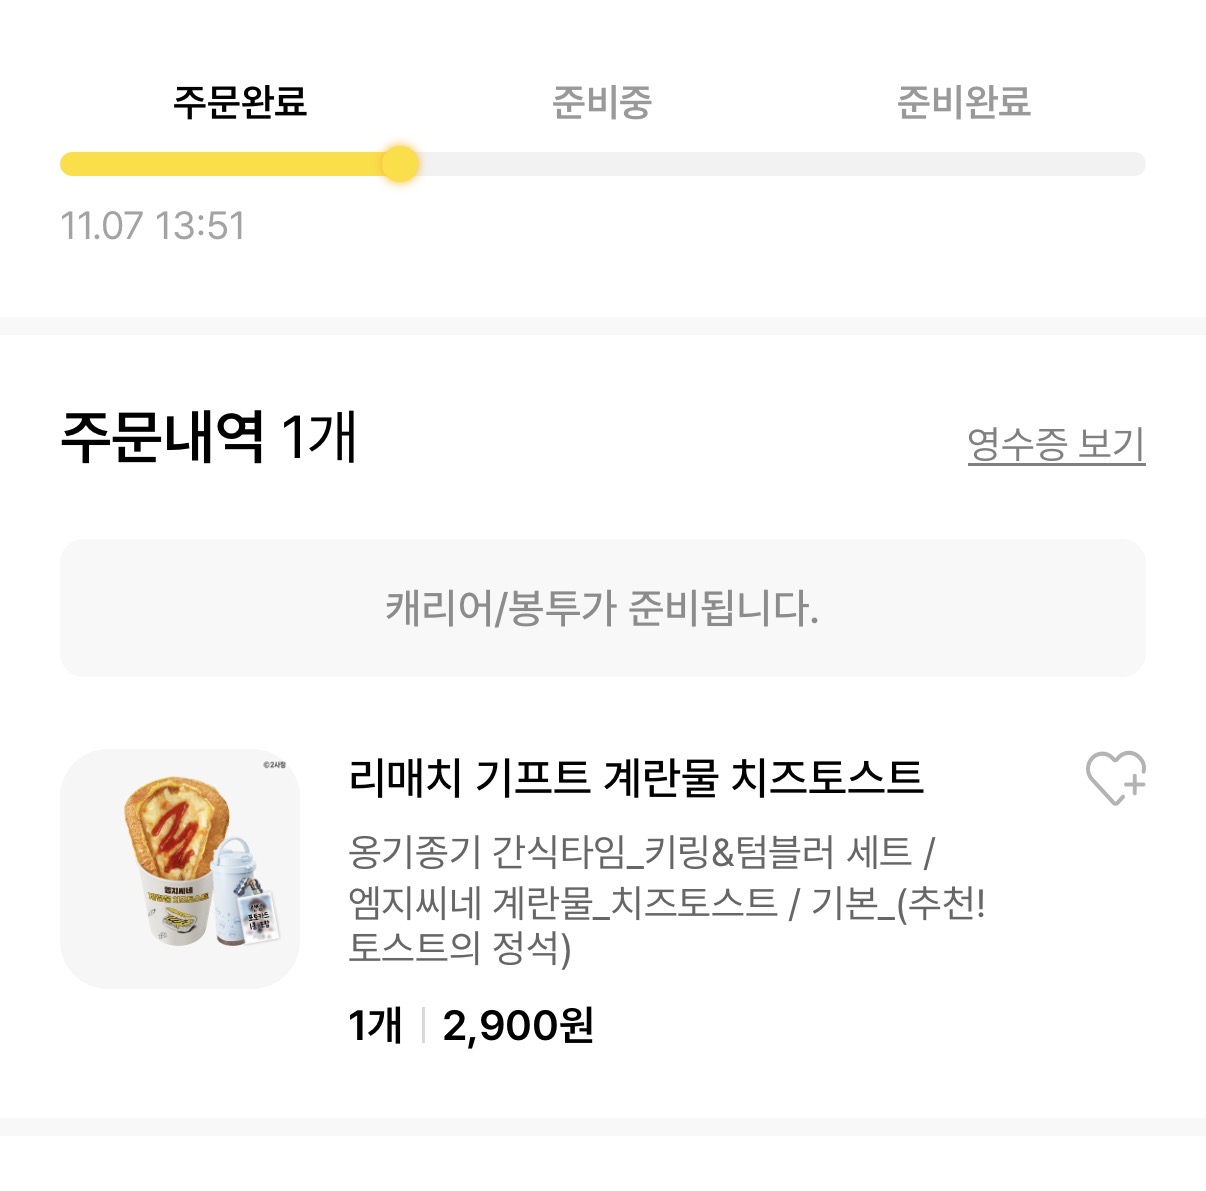This screenshot has height=1191, width=1206.
Task: Tap the 캐리어/봉투가 준비됩니다 notice banner
Action: [602, 608]
